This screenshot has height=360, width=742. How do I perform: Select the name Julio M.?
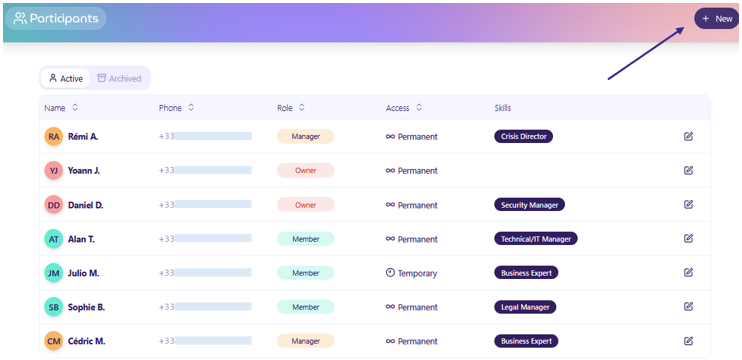pos(84,273)
